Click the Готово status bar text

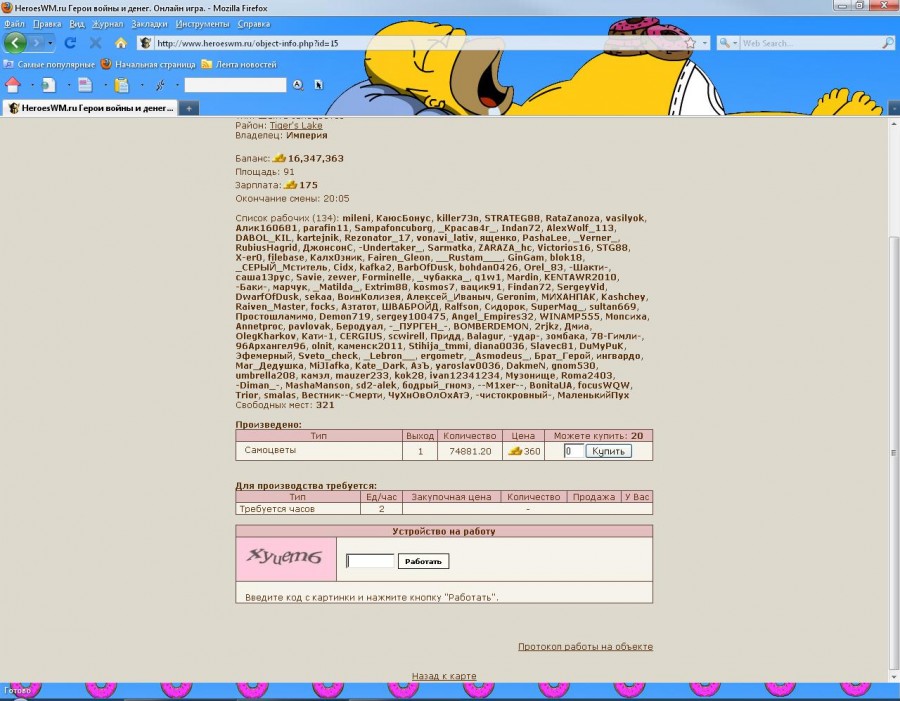[17, 690]
